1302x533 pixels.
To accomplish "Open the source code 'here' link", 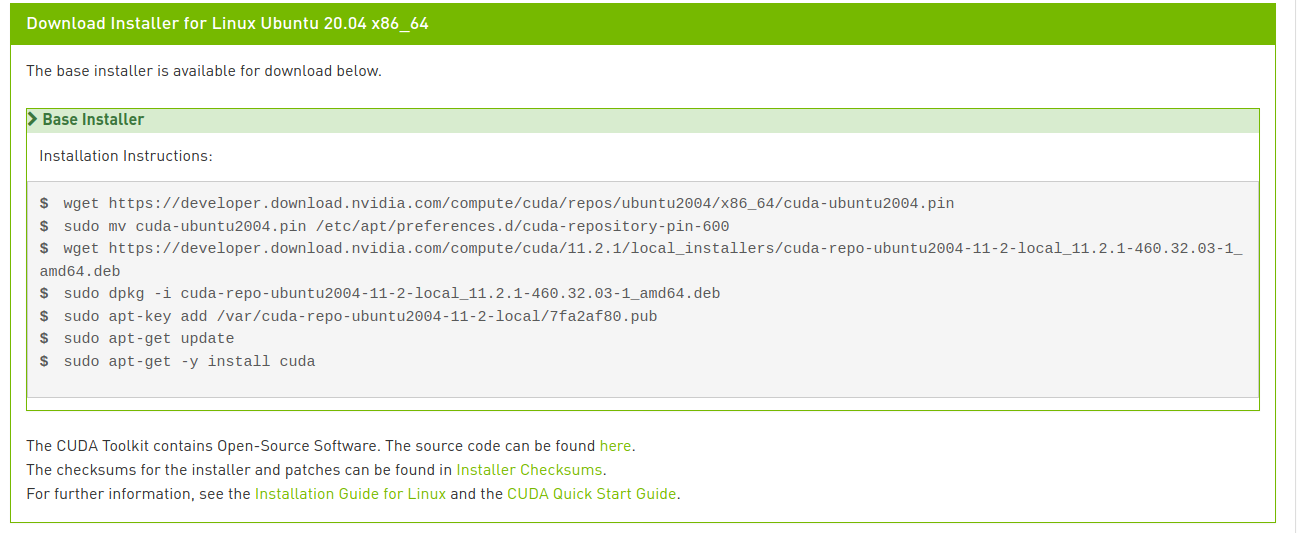I will [x=616, y=446].
